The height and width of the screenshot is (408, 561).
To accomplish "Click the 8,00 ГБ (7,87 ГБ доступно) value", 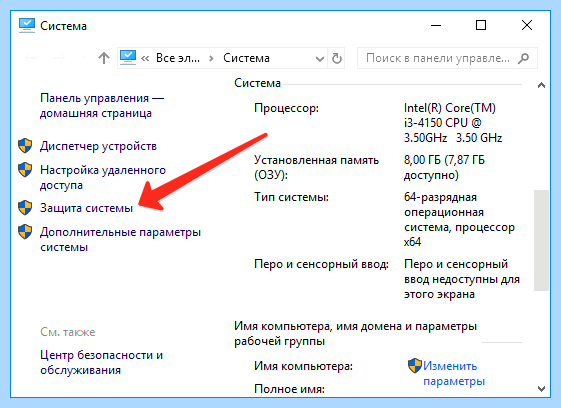I will (444, 167).
